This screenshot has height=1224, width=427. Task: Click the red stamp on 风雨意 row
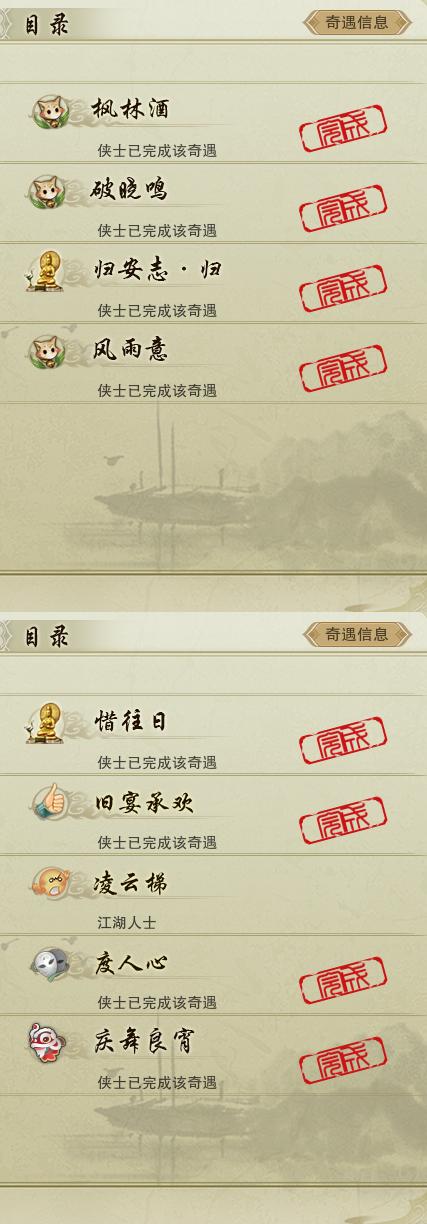343,368
